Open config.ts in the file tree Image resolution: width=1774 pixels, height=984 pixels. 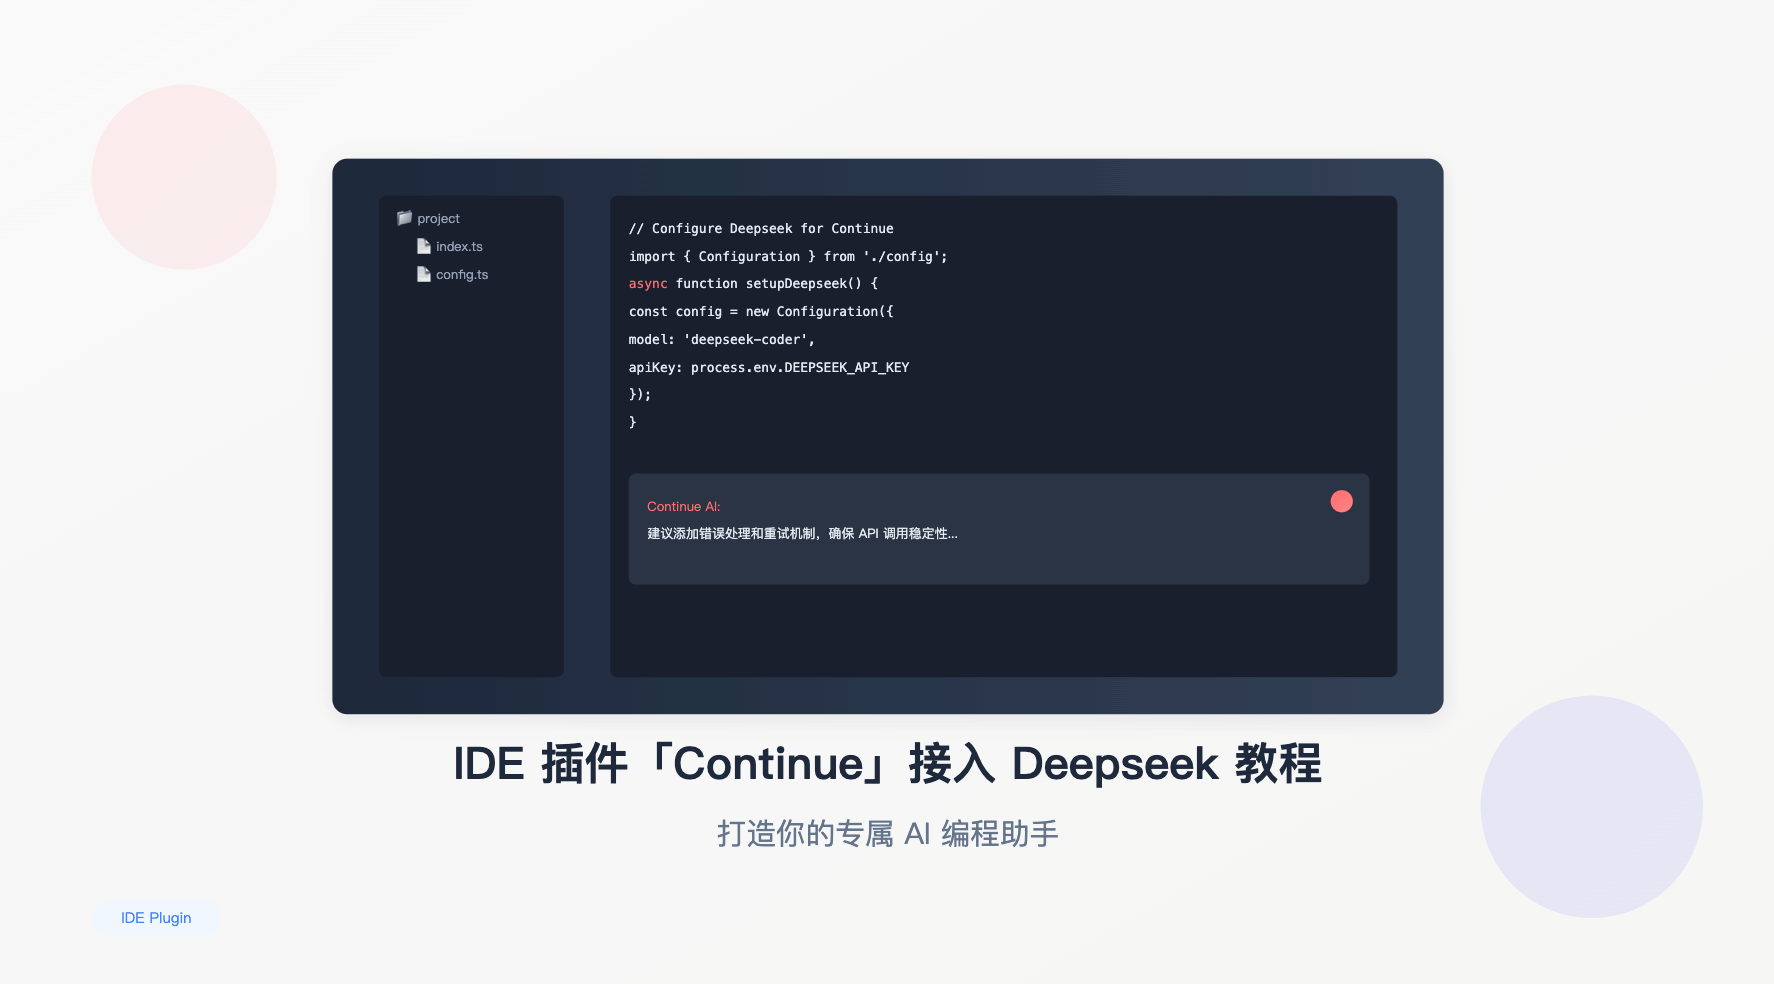(462, 274)
